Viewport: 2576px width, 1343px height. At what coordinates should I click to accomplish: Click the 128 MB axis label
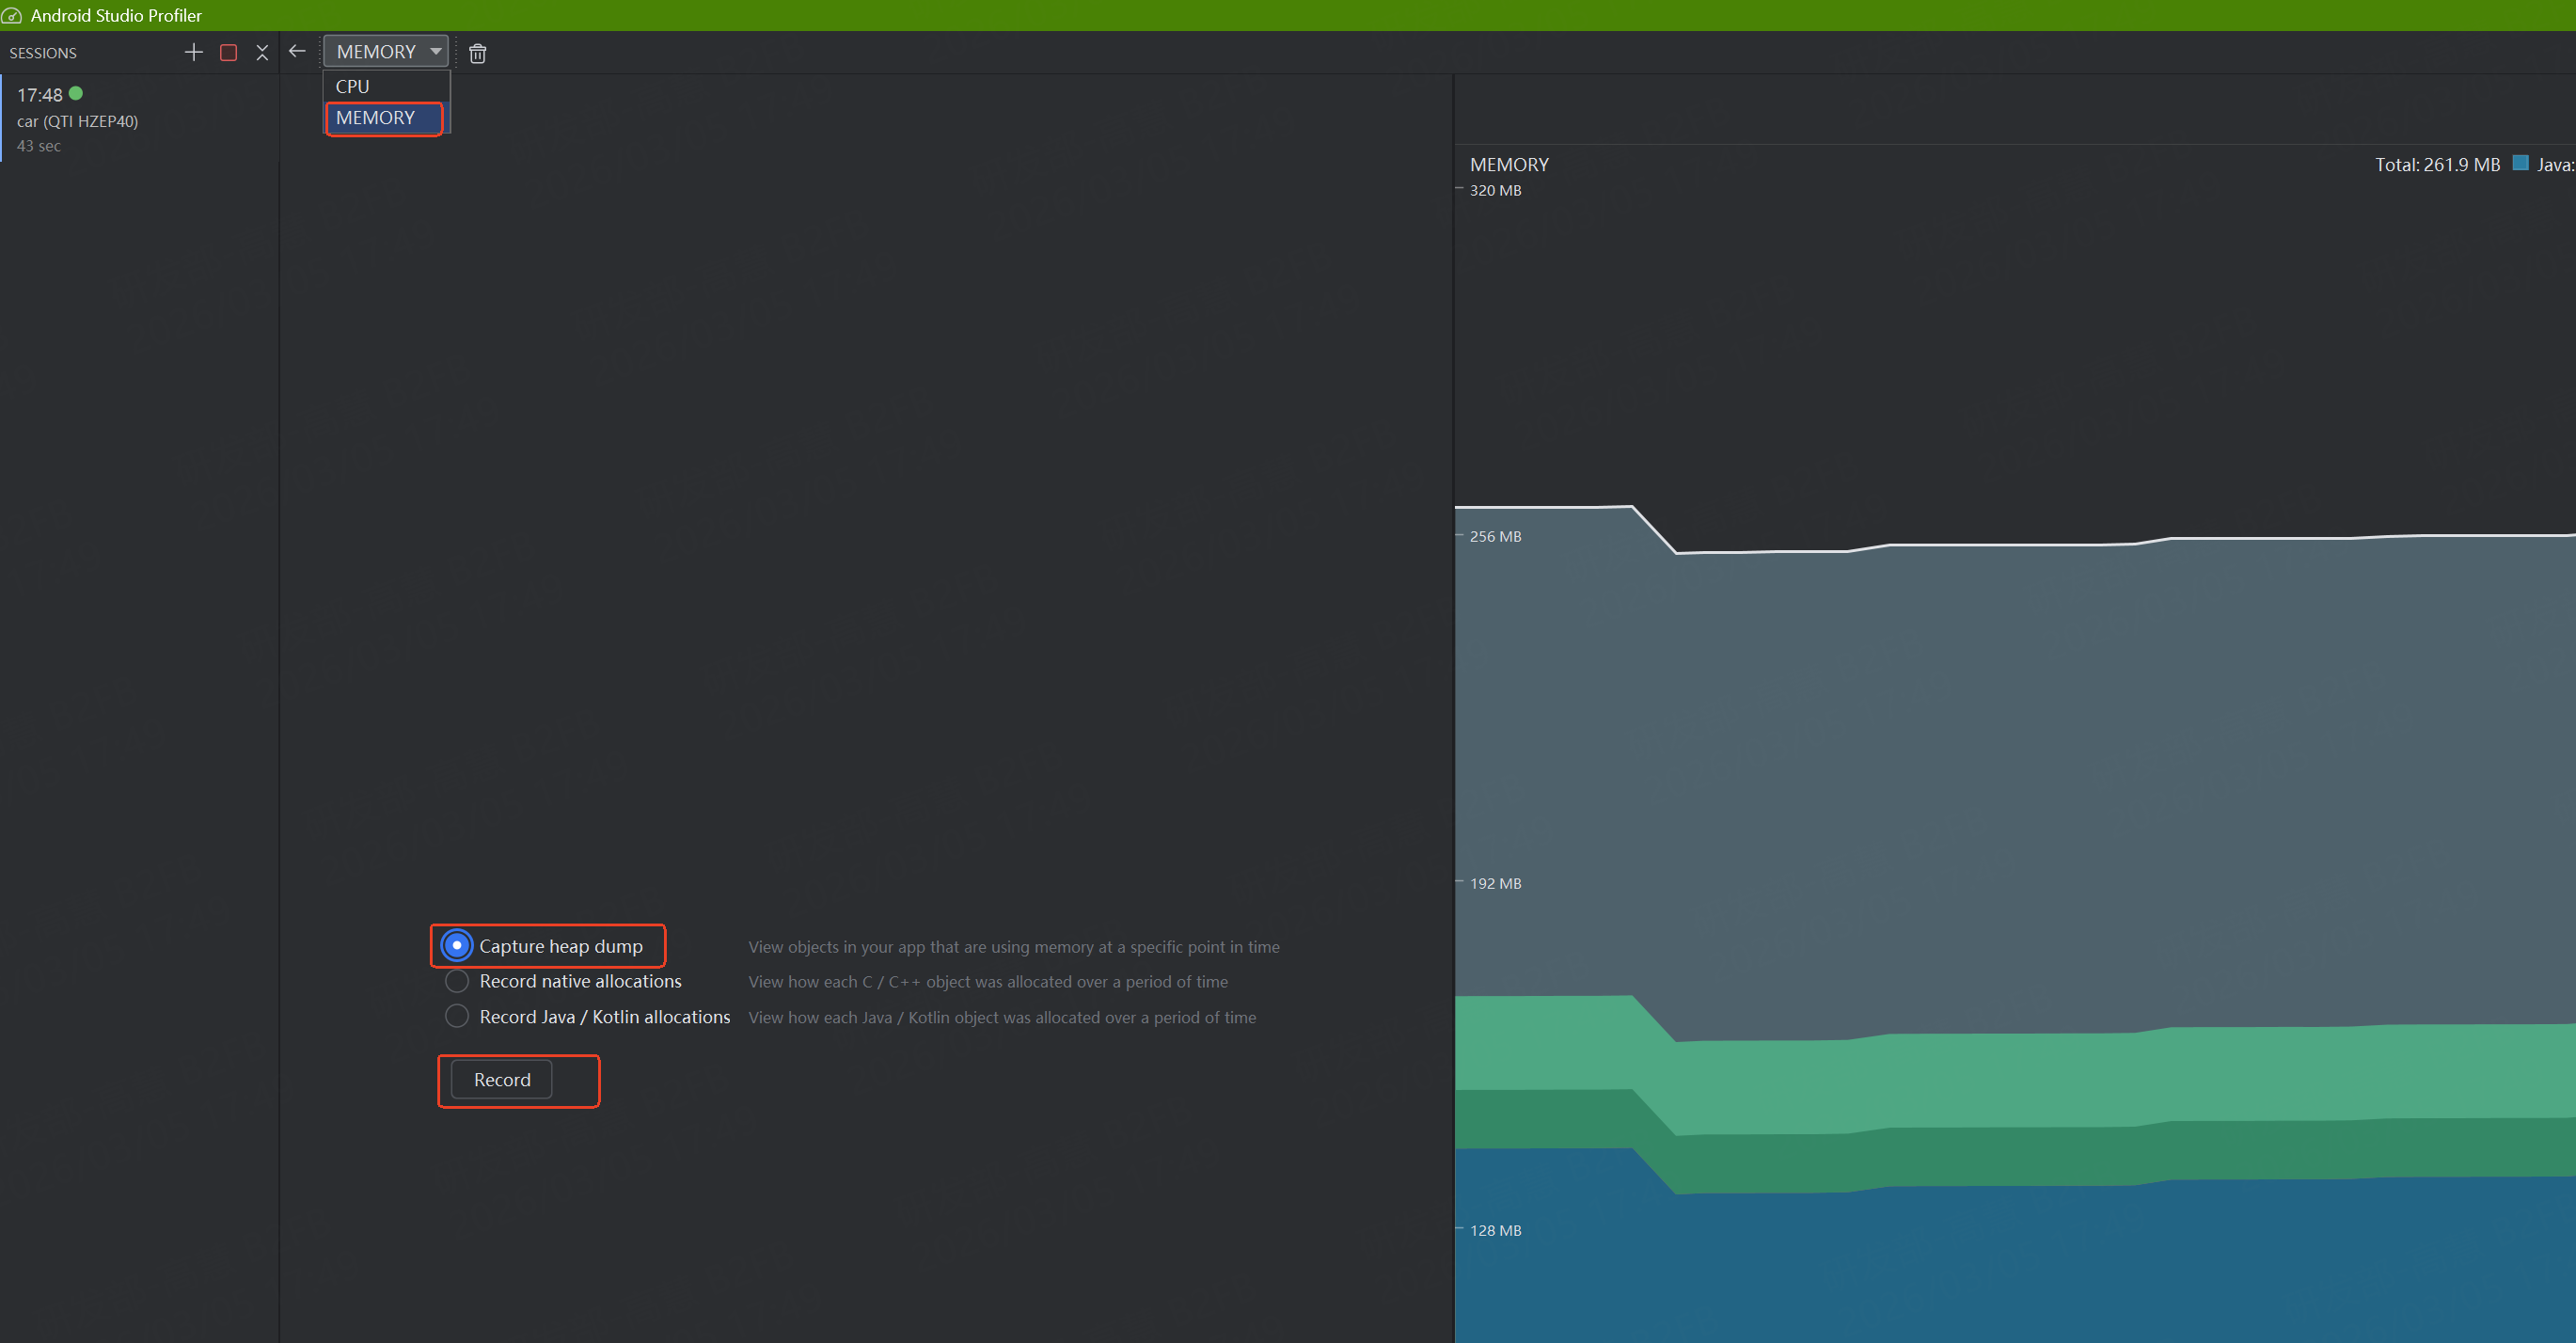tap(1495, 1230)
